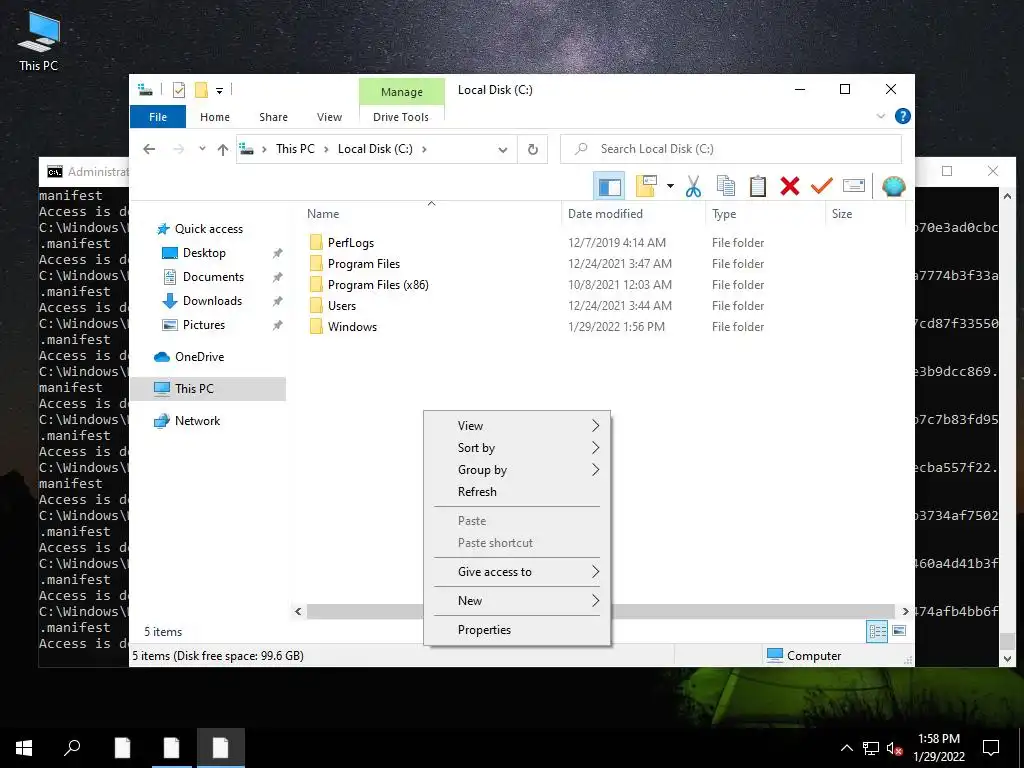Screen dimensions: 1024x768
Task: Sort by Type column header
Action: coord(765,214)
